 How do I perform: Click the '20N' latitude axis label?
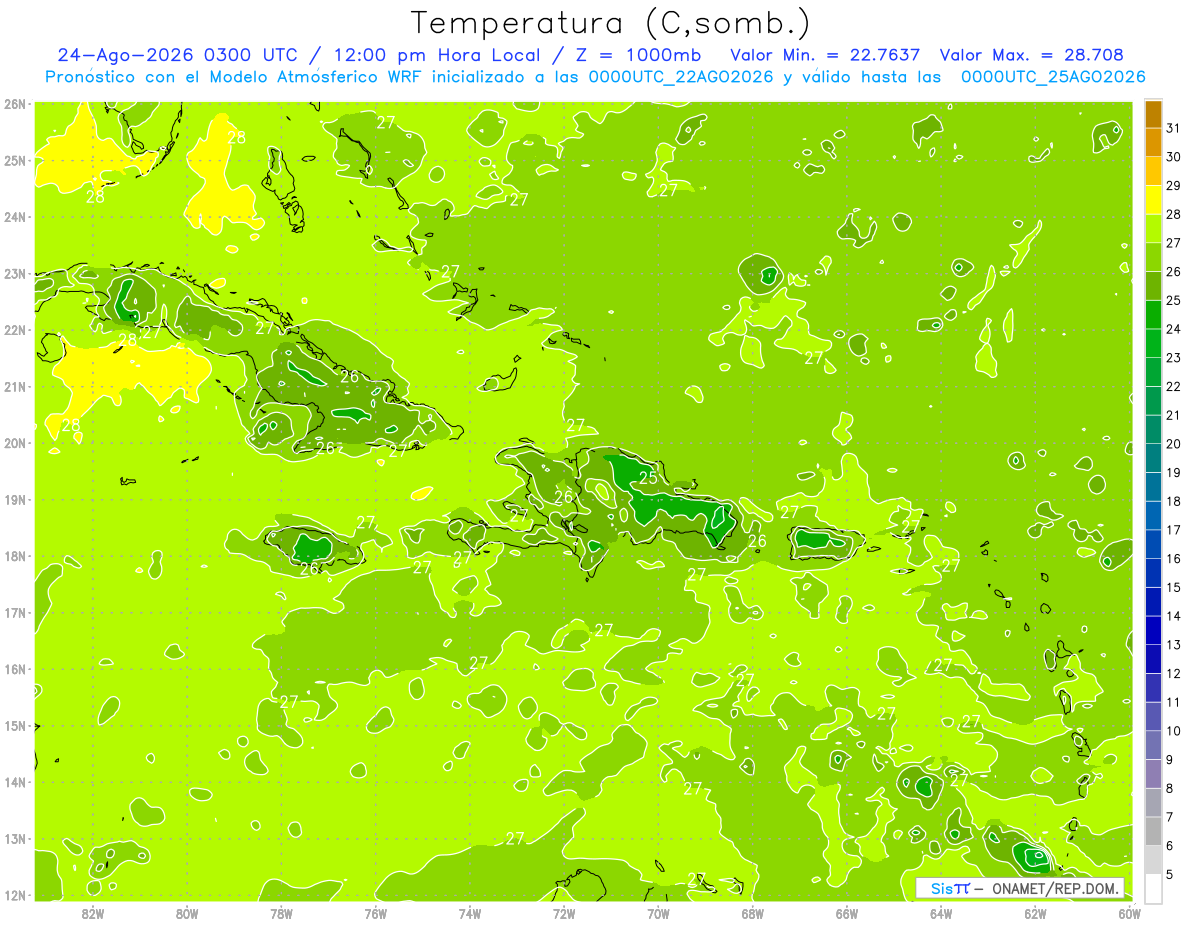click(x=14, y=443)
